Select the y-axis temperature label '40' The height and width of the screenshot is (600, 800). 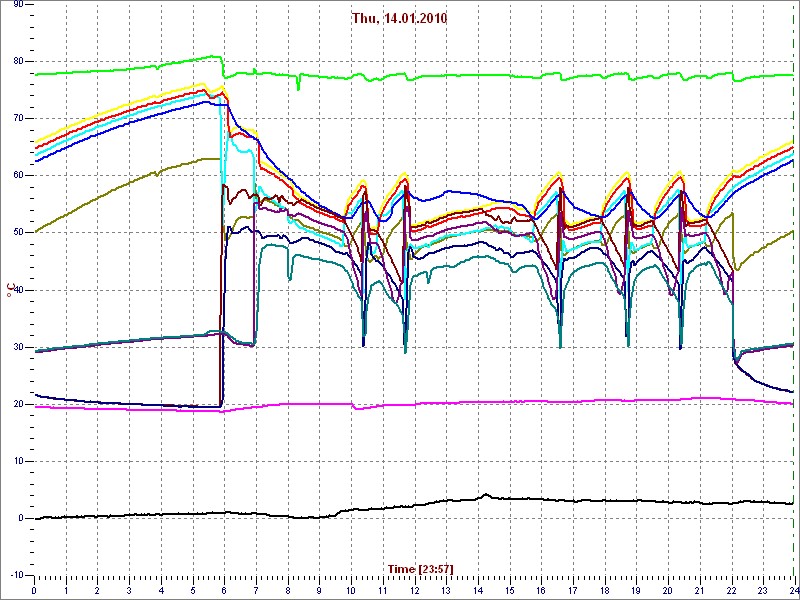(x=18, y=290)
